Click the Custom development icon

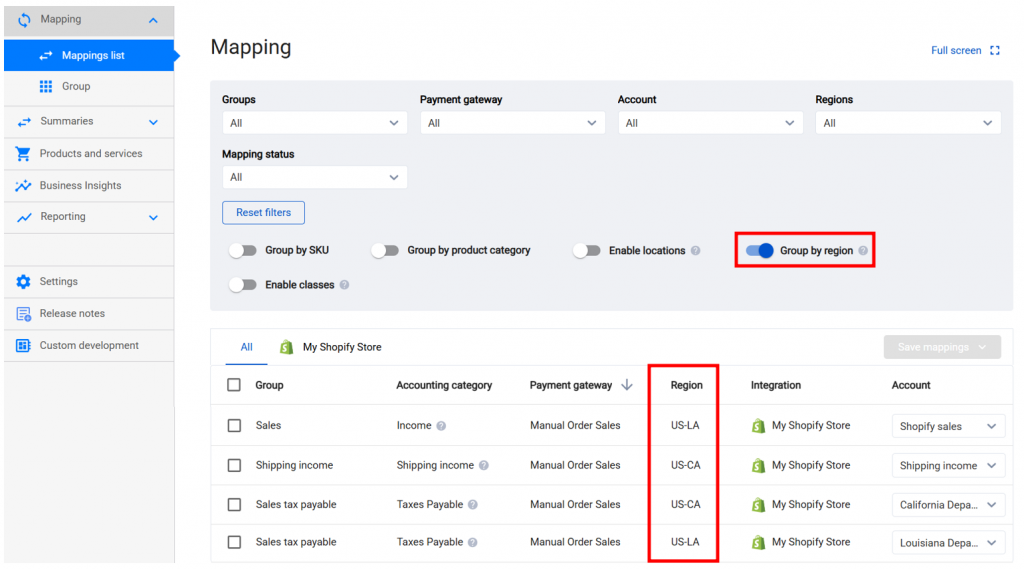(23, 346)
